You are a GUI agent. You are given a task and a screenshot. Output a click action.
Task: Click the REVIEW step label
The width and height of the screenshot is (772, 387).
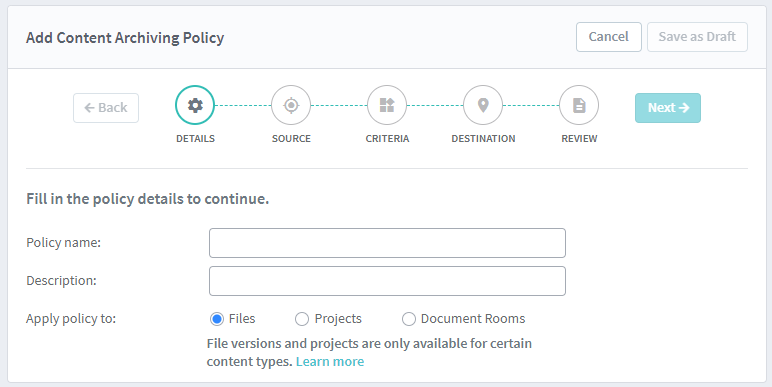click(579, 138)
